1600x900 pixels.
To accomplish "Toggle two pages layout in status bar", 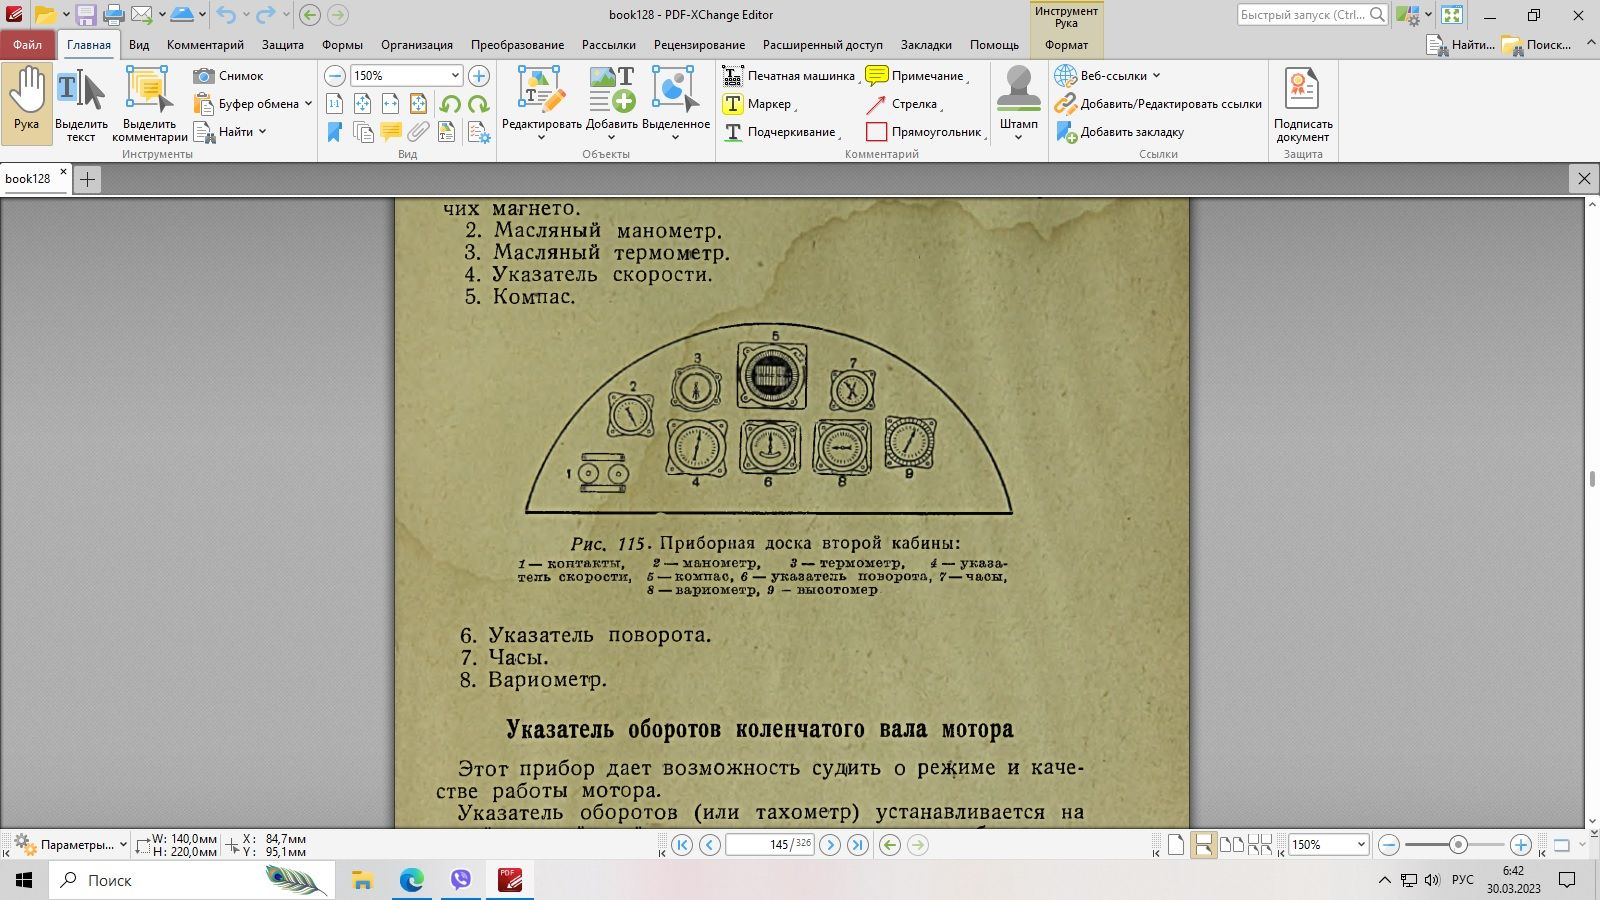I will (1232, 845).
